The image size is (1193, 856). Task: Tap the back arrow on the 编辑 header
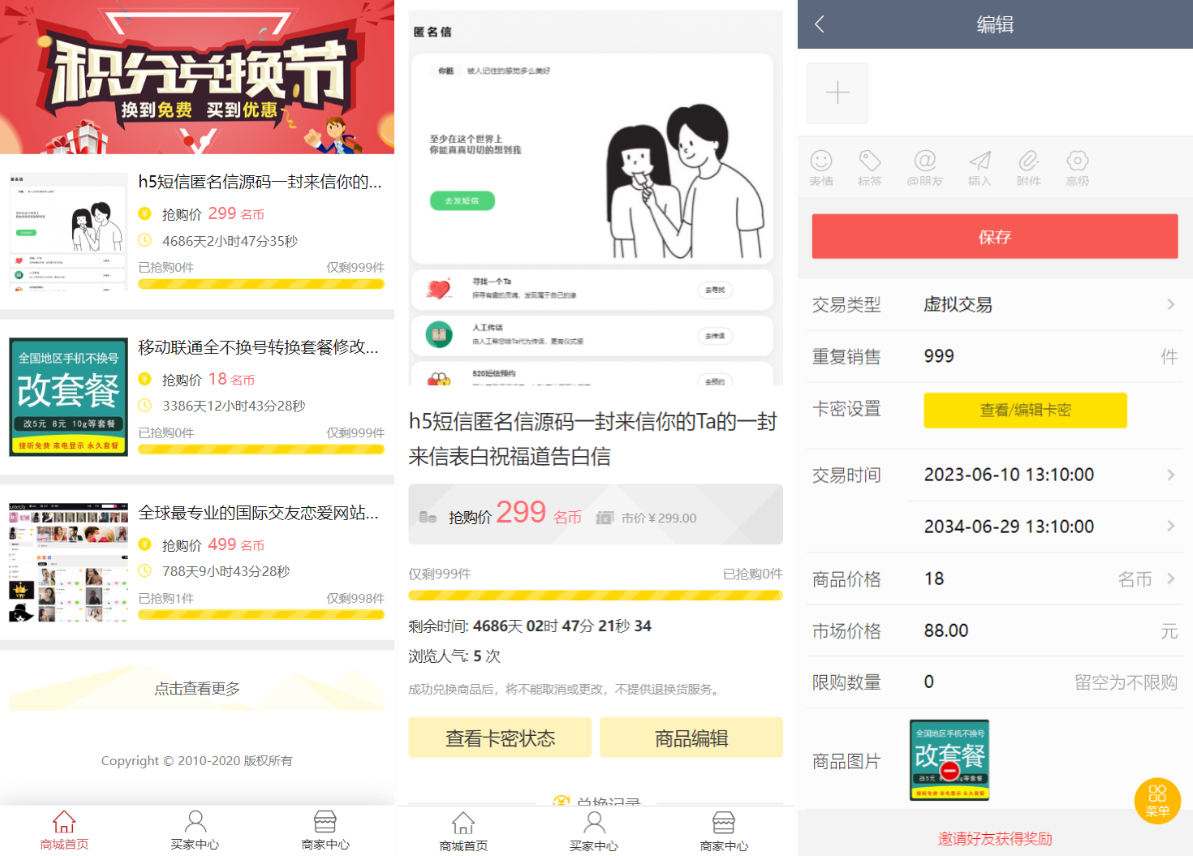coord(817,23)
